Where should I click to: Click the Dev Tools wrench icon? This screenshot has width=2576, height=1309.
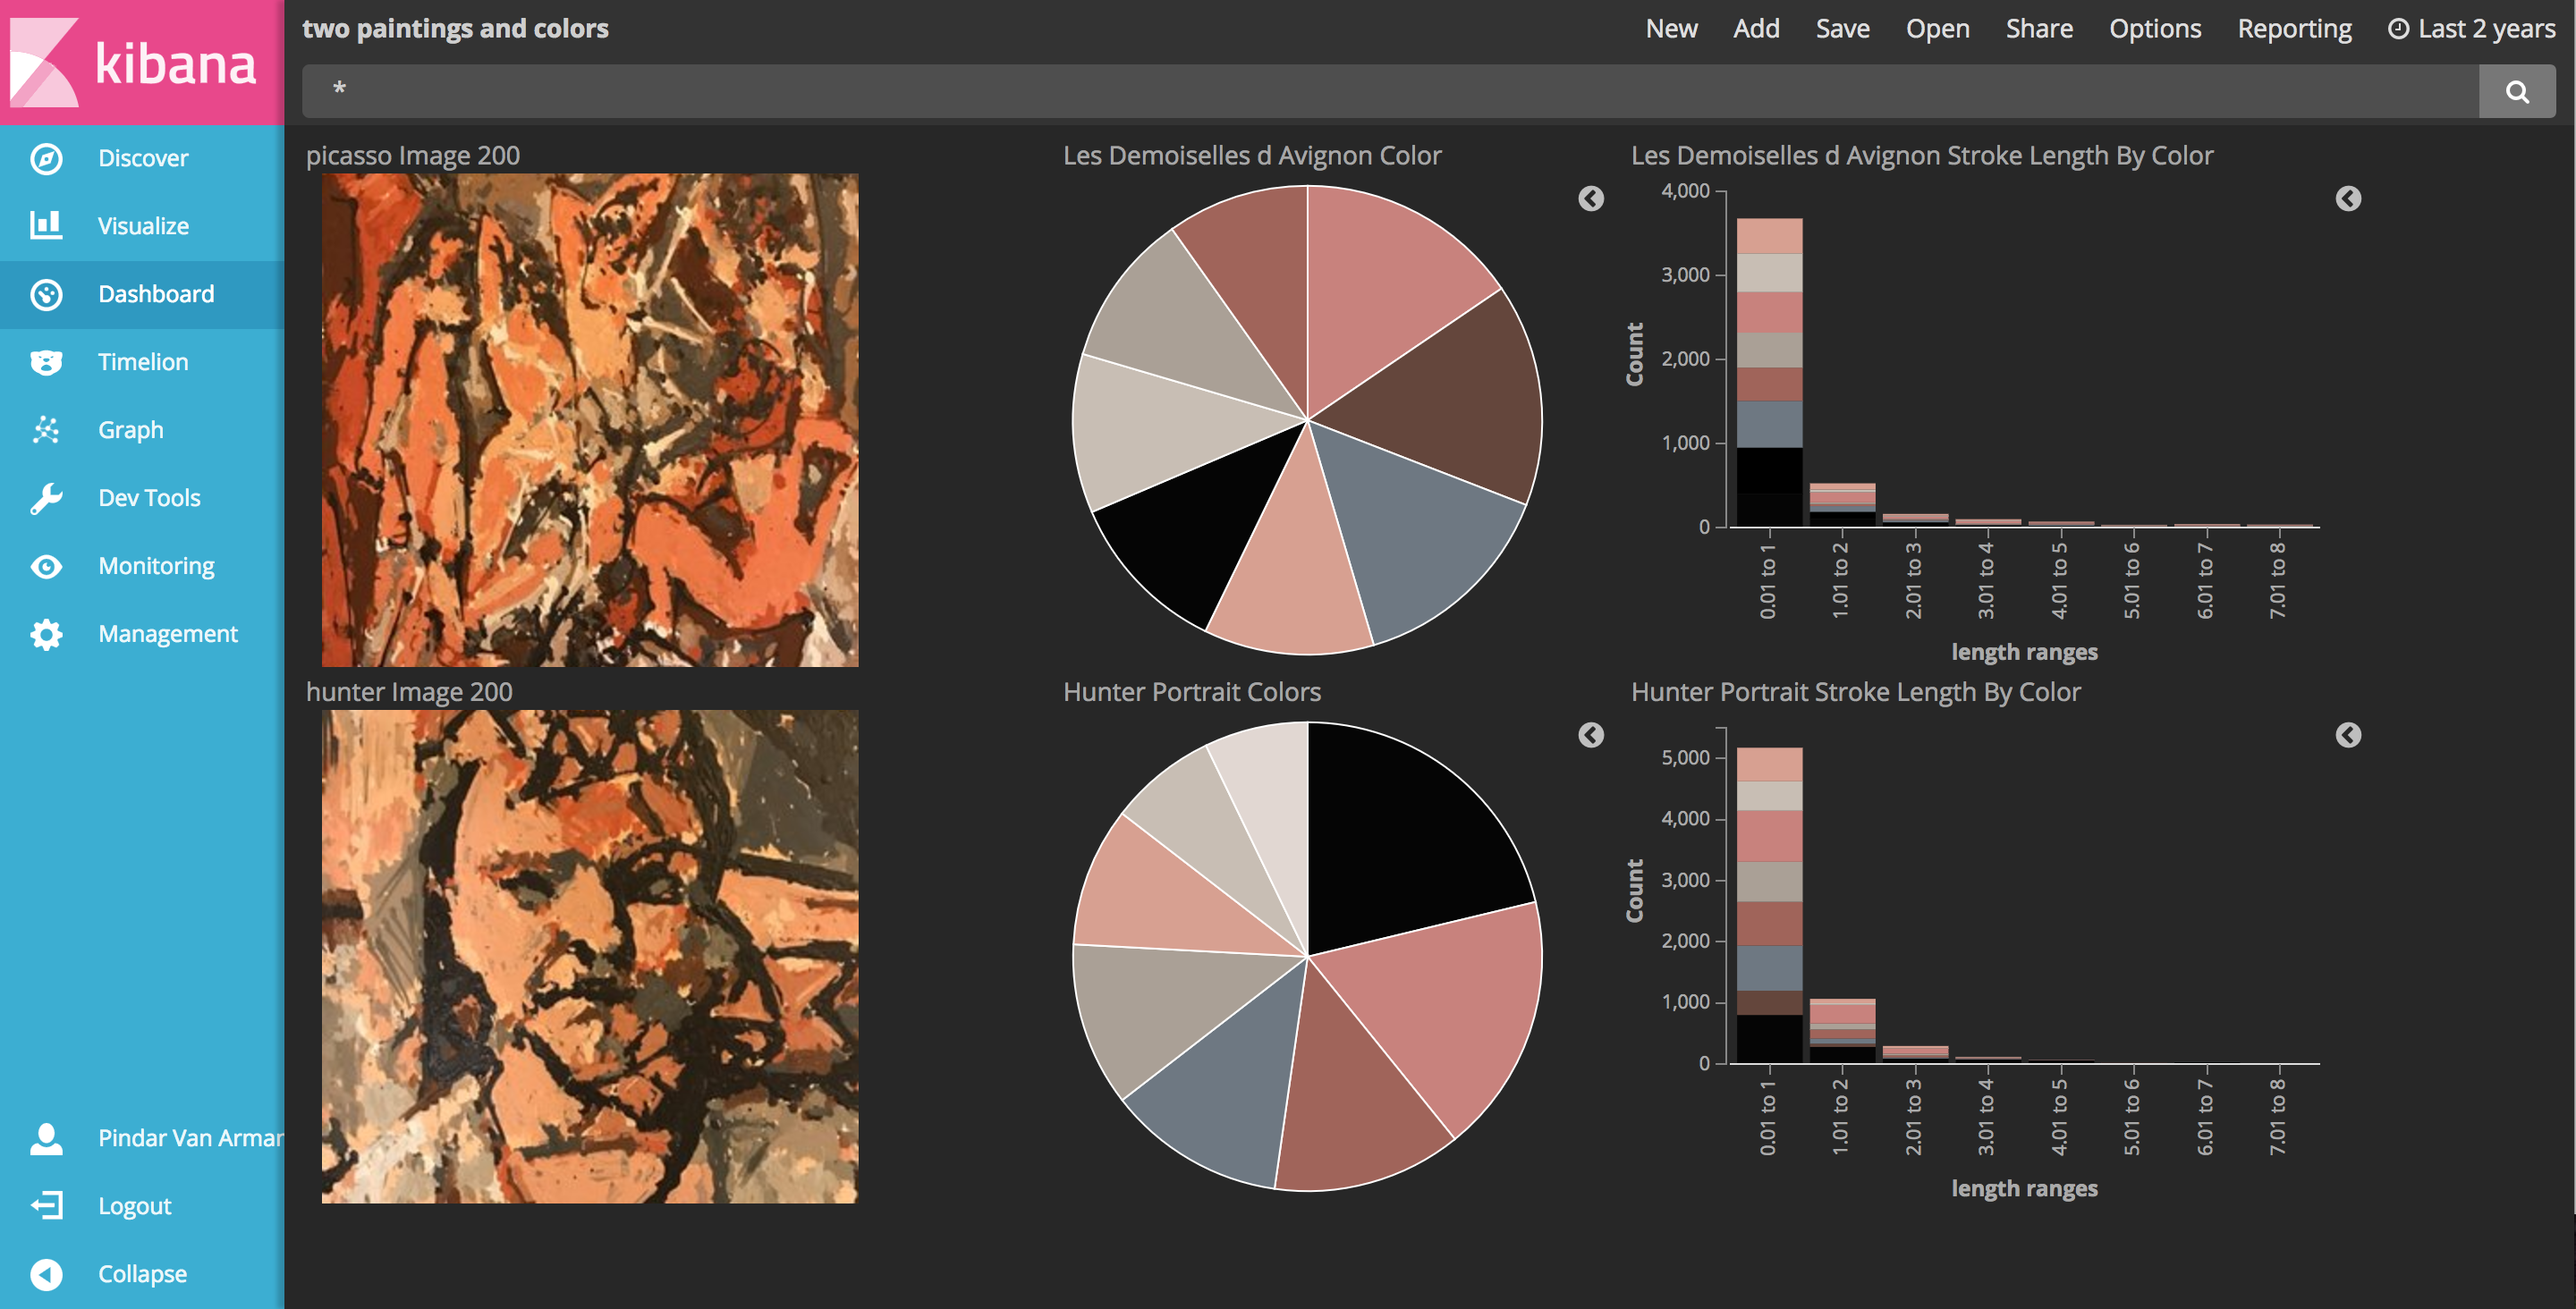tap(46, 498)
